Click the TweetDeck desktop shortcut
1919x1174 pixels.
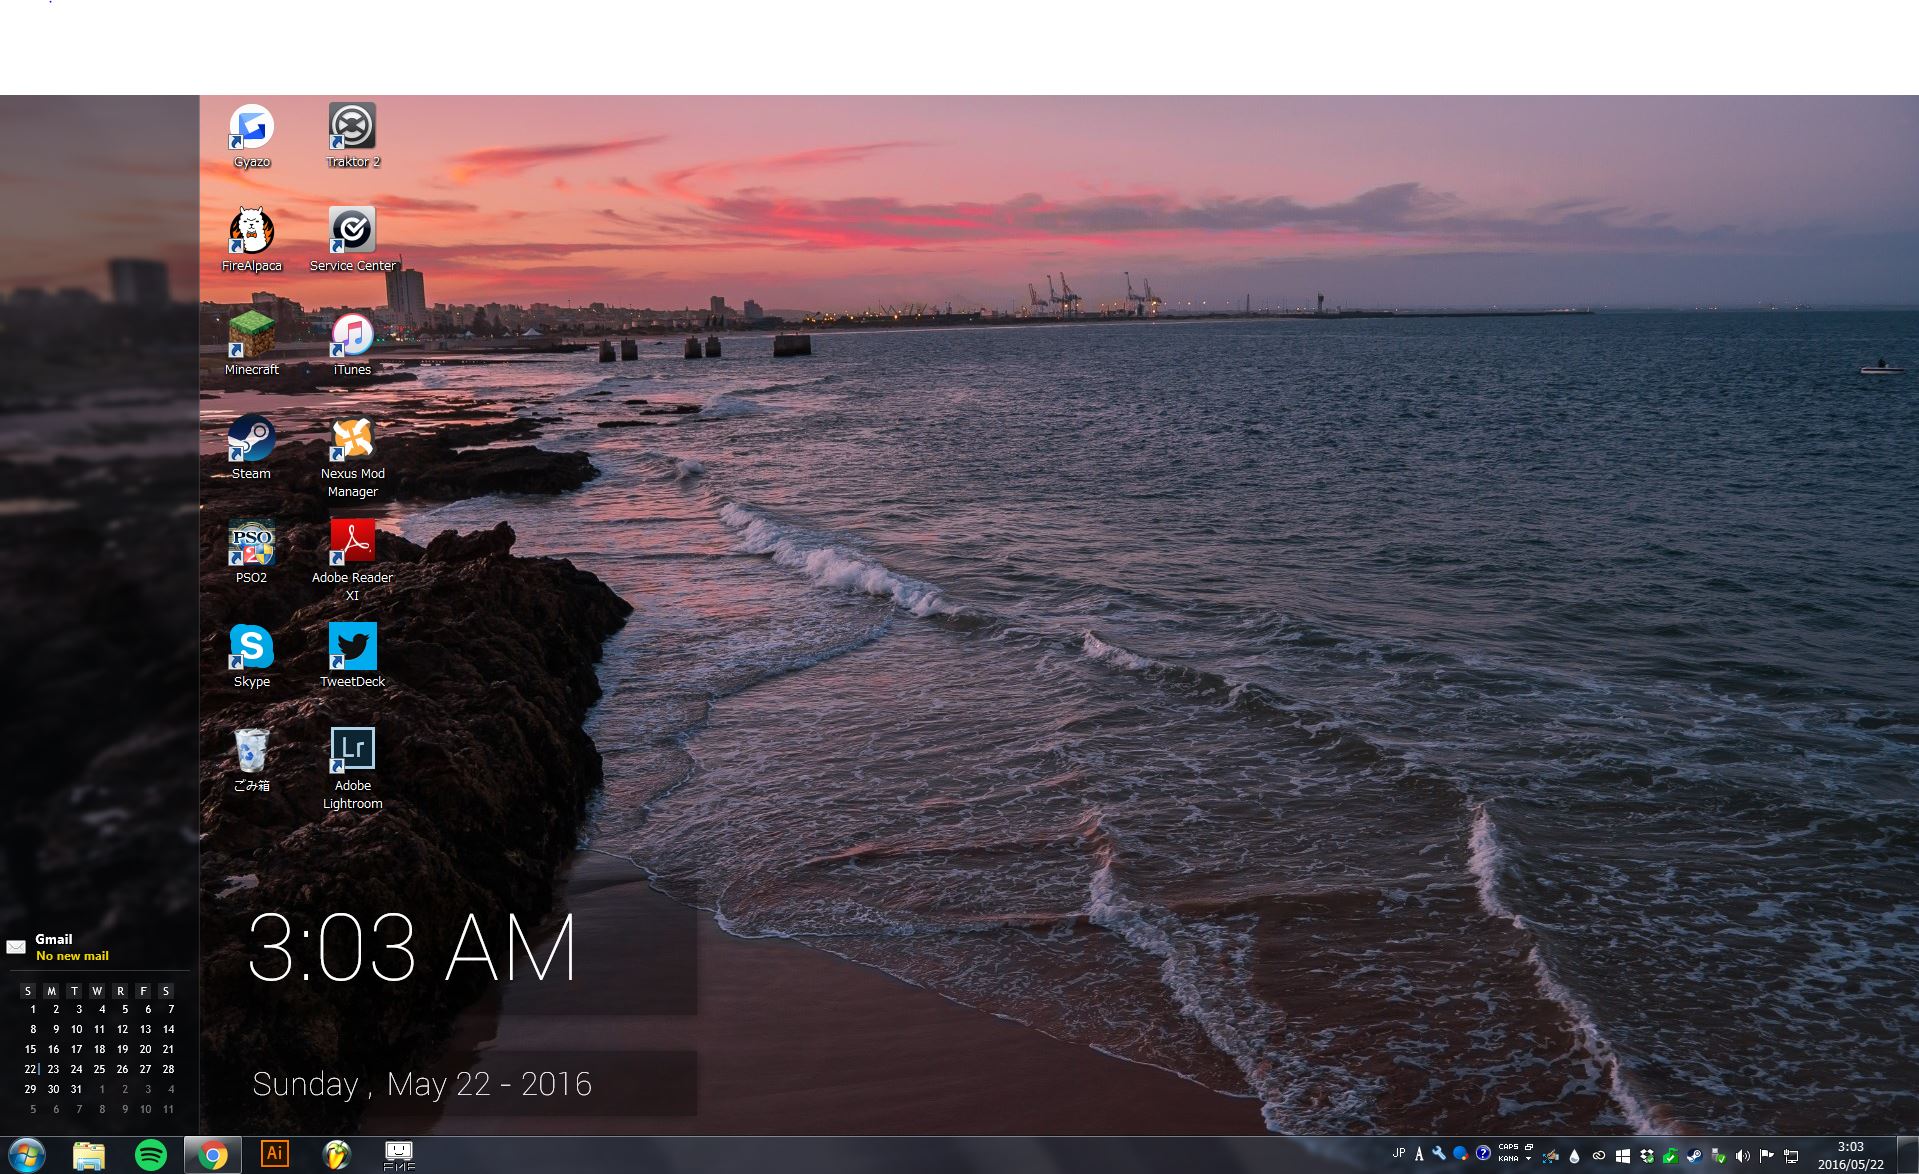click(x=352, y=649)
